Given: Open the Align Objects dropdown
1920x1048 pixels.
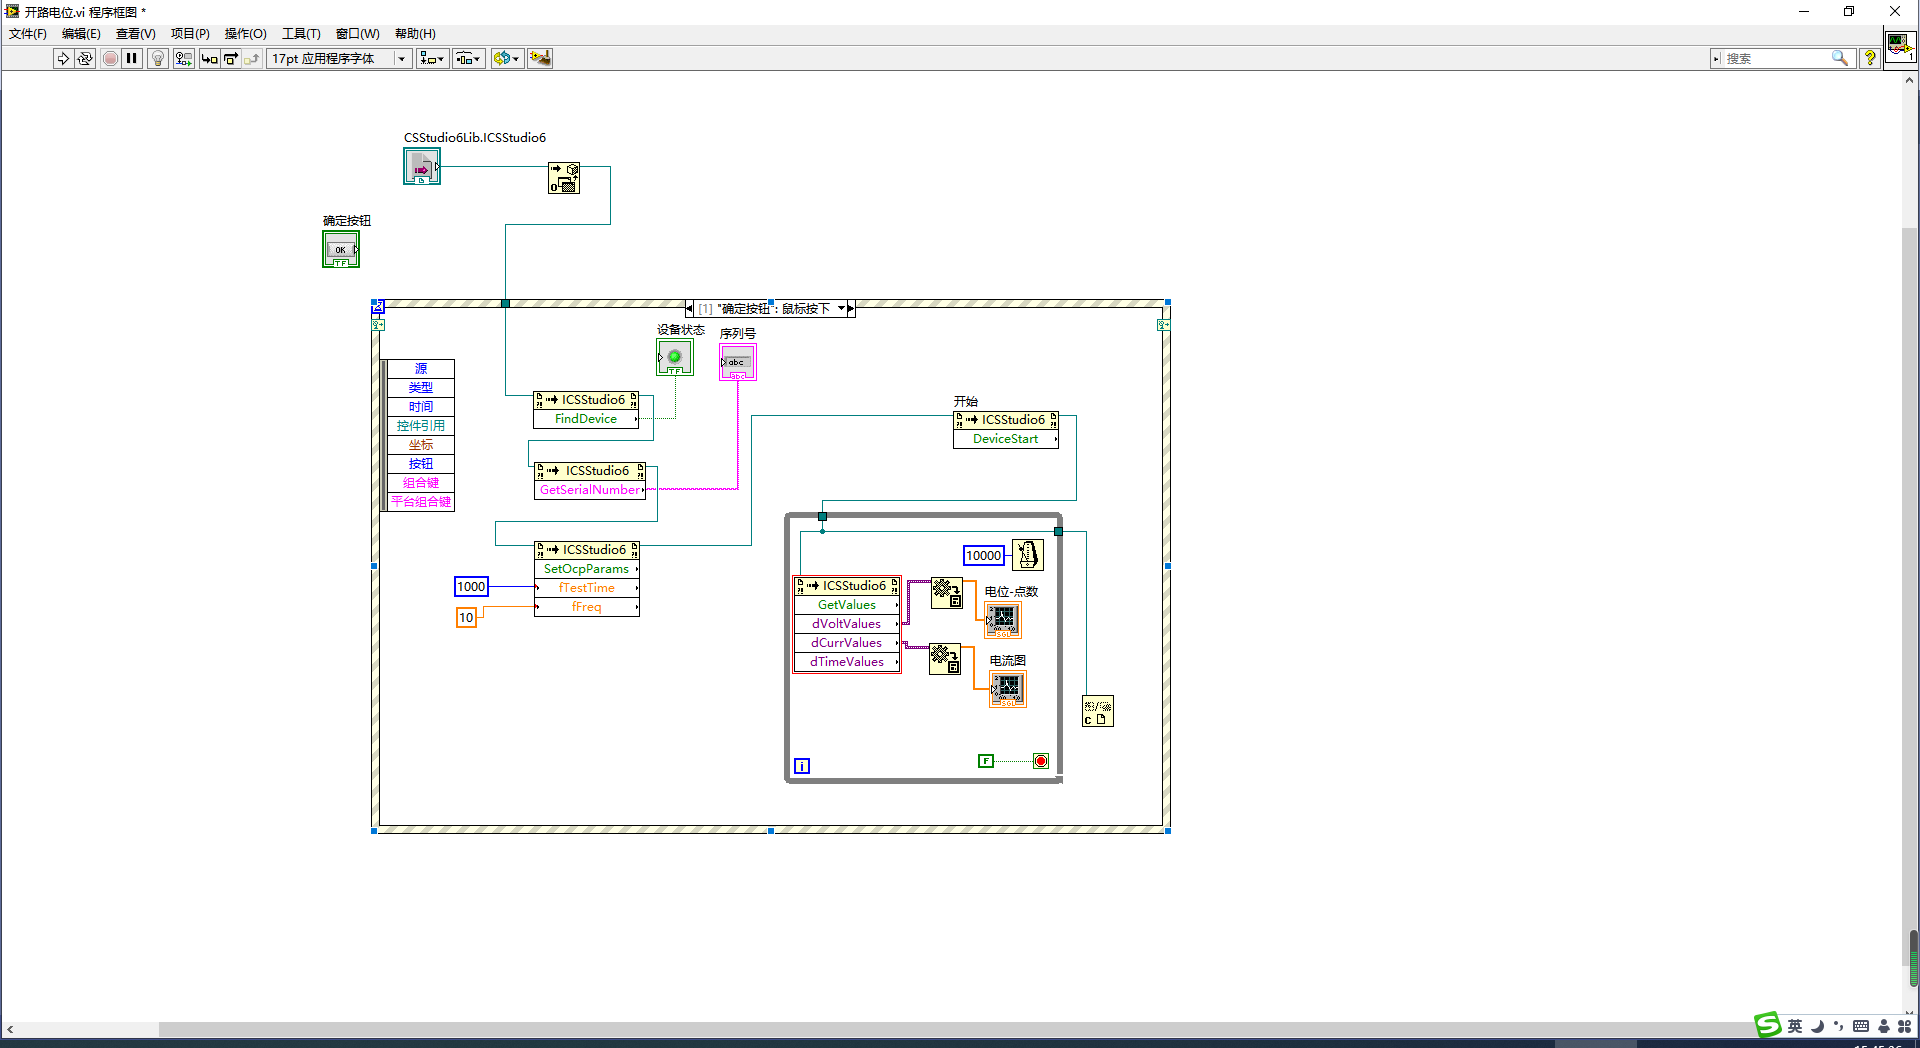Looking at the screenshot, I should tap(432, 59).
